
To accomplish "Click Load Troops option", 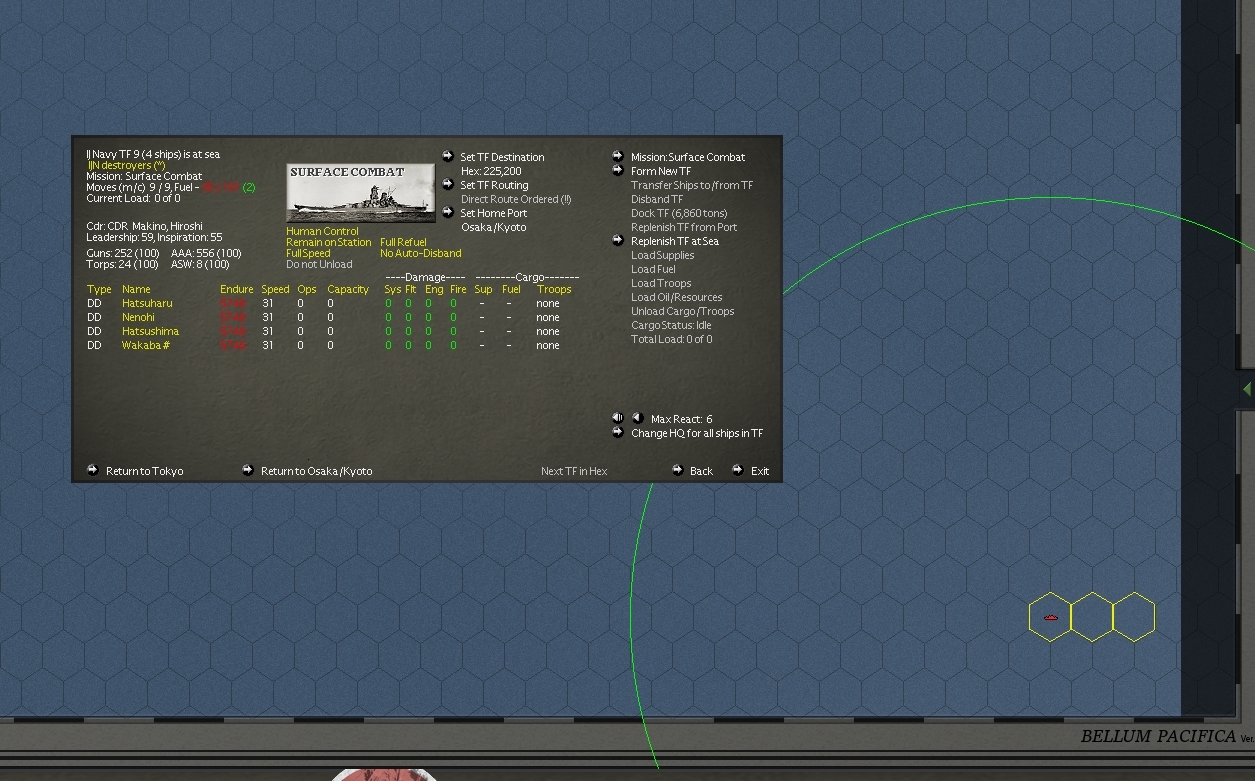I will pos(661,283).
